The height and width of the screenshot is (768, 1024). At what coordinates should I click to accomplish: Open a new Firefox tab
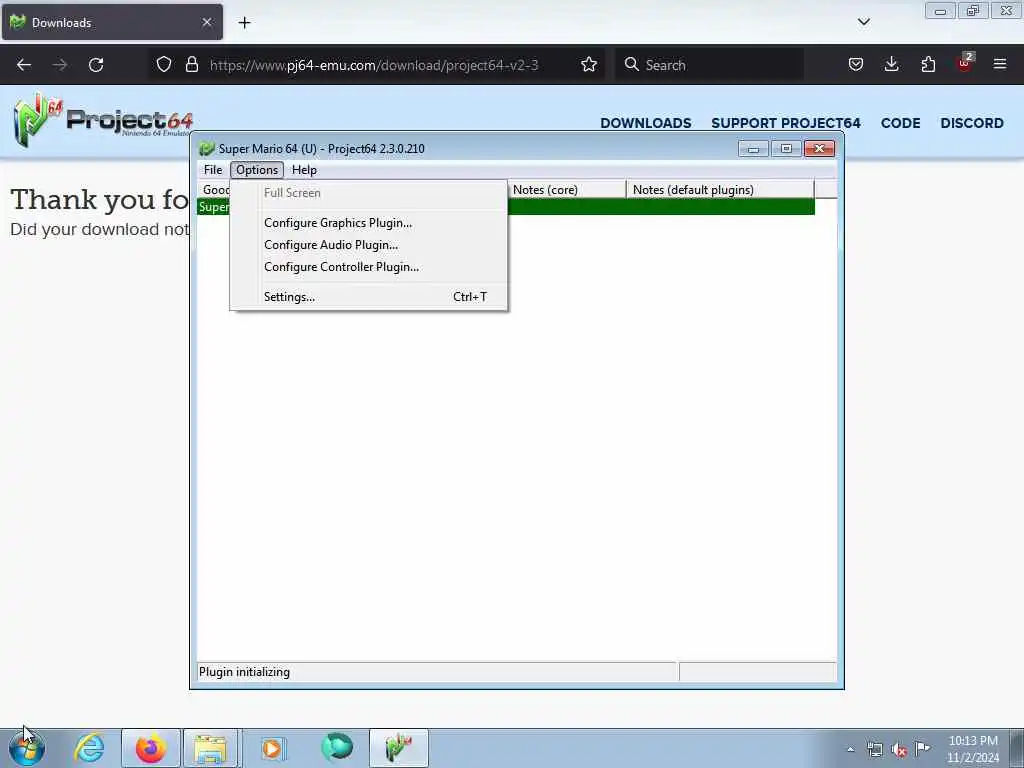point(244,23)
